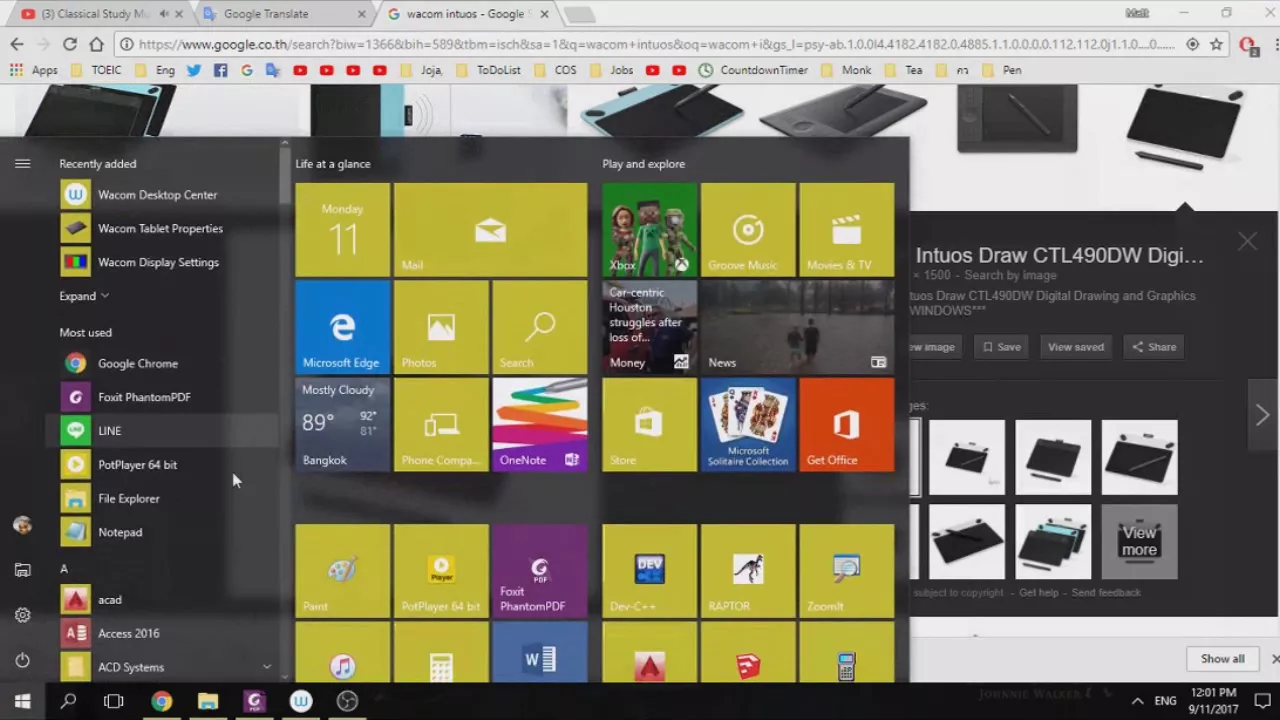Open the Microsoft Edge tile
Screen dimensions: 1280x720
[x=343, y=326]
